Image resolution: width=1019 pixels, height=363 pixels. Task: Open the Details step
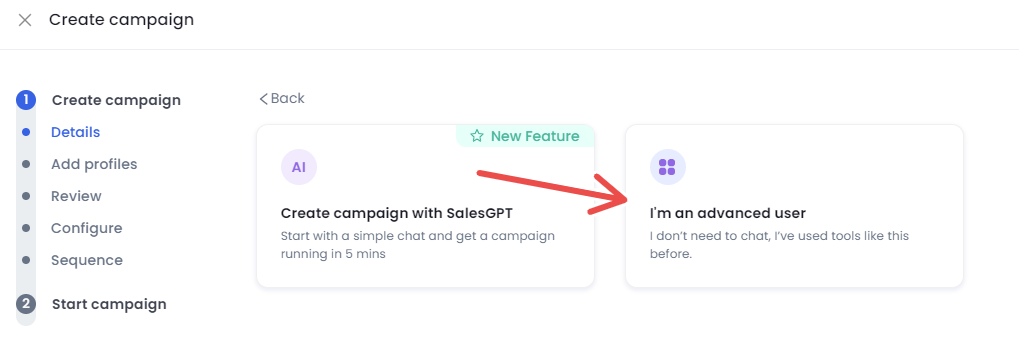pyautogui.click(x=75, y=132)
